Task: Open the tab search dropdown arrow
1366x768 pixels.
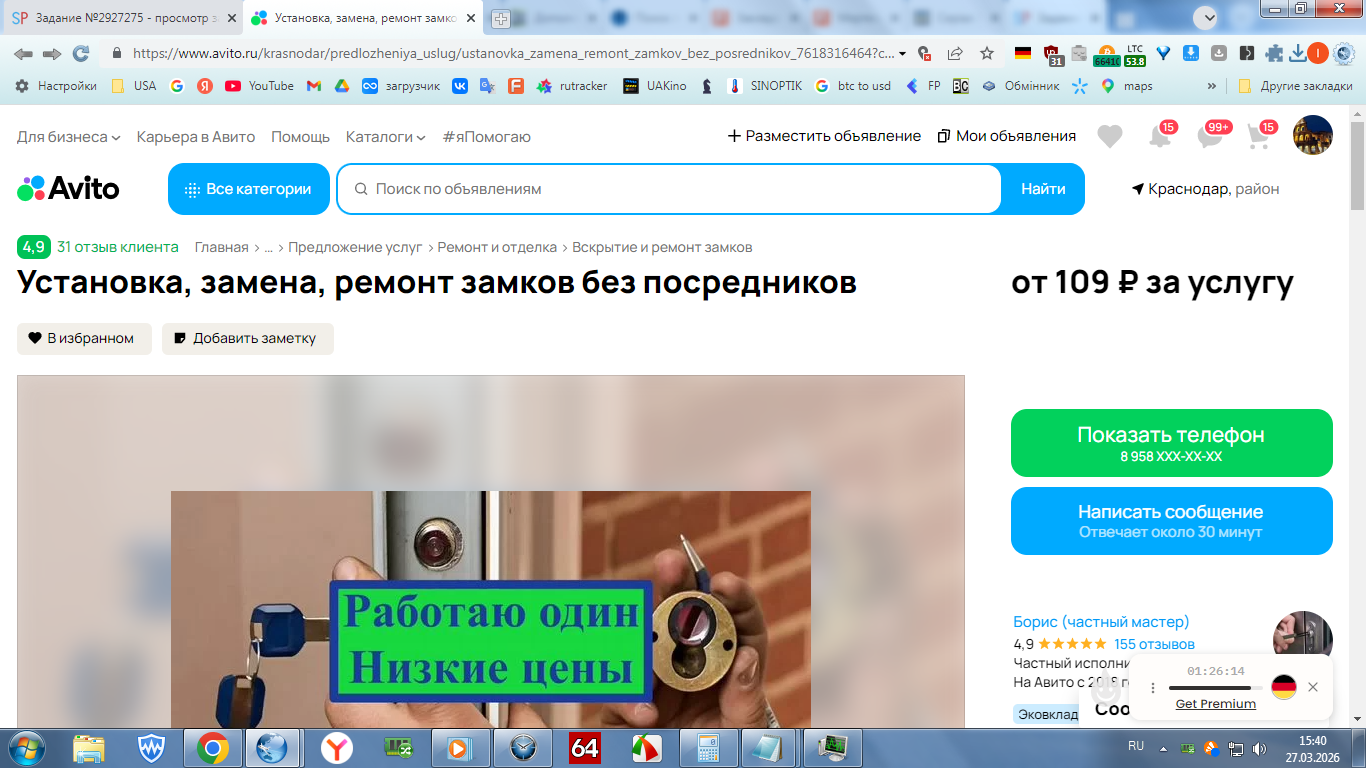Action: 1207,17
